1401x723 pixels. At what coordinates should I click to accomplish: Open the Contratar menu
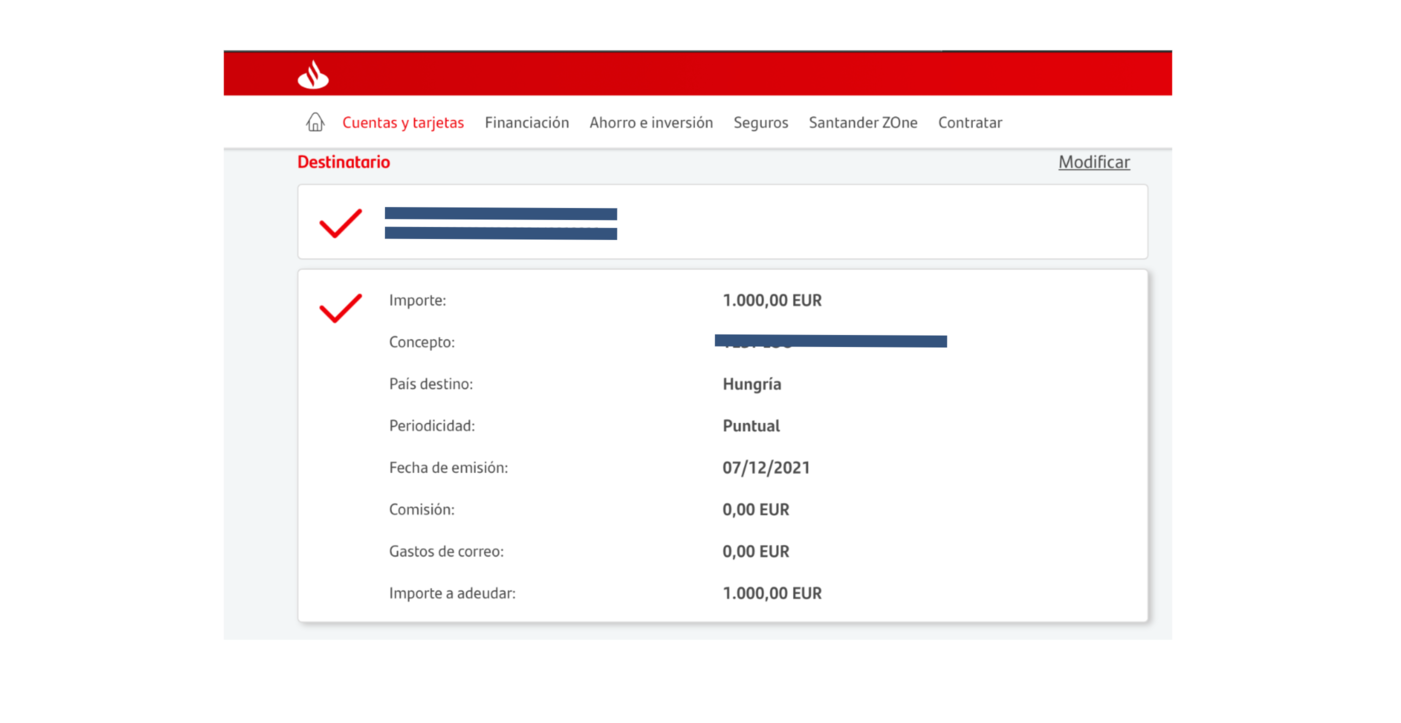pyautogui.click(x=970, y=122)
